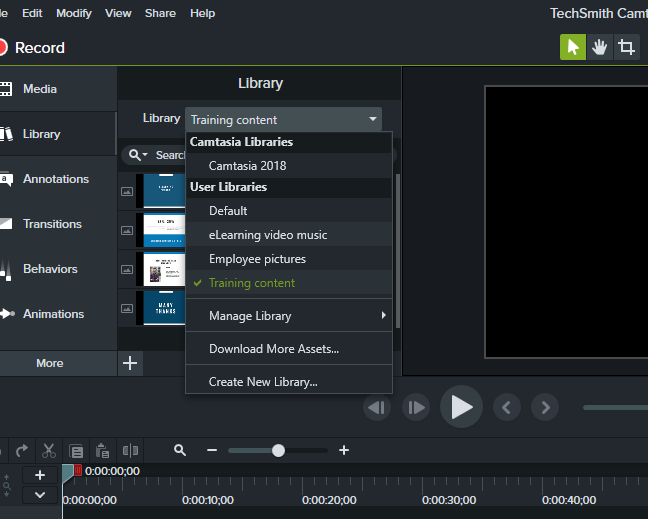648x519 pixels.
Task: Open the Share menu
Action: tap(160, 13)
